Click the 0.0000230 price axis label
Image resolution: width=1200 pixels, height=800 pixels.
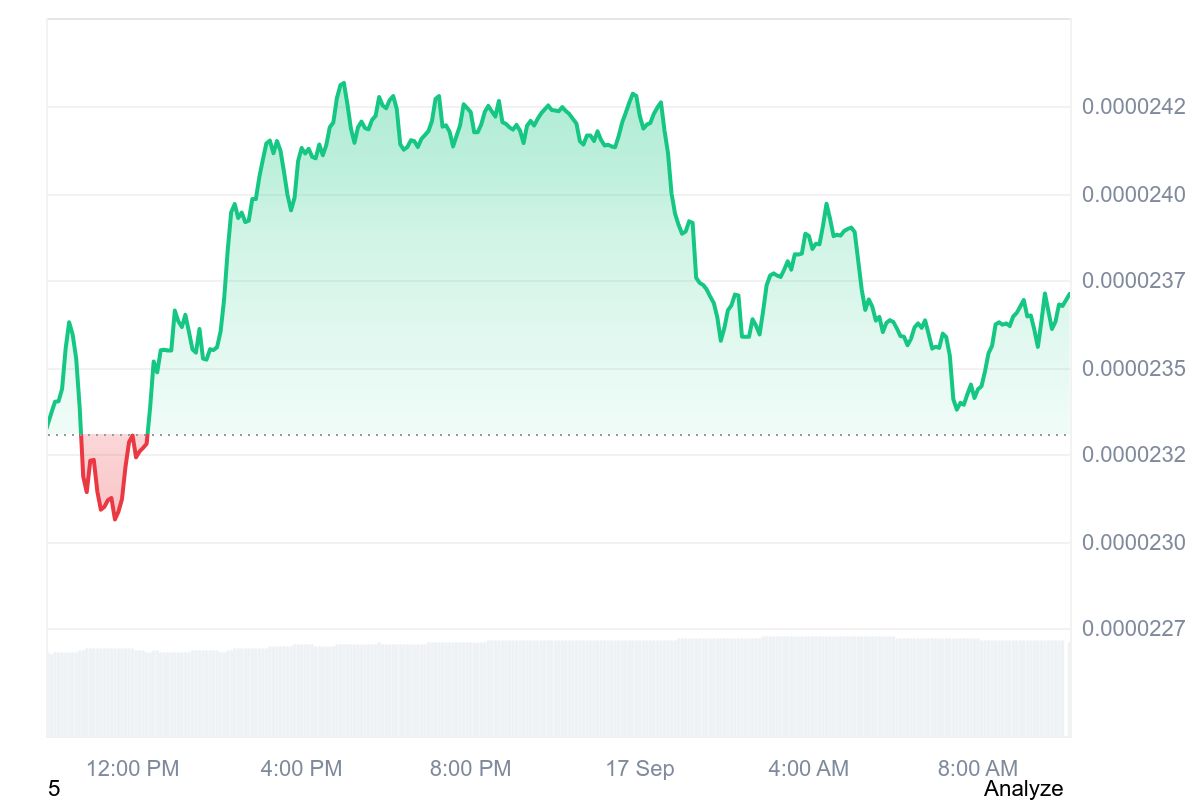click(x=1133, y=542)
